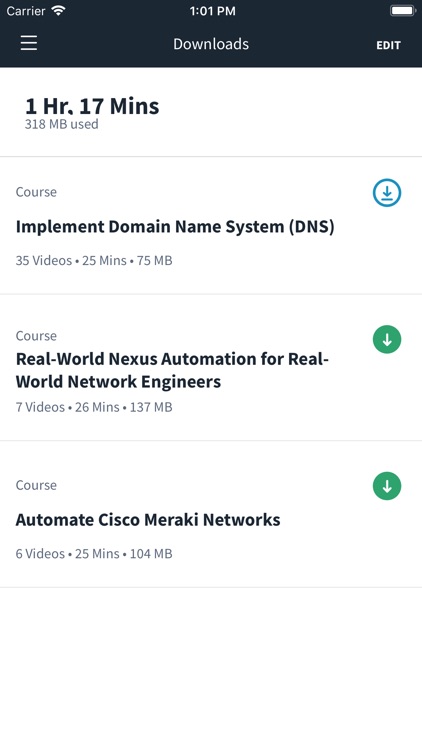Image resolution: width=422 pixels, height=750 pixels.
Task: Tap the battery icon in status bar
Action: click(x=402, y=11)
